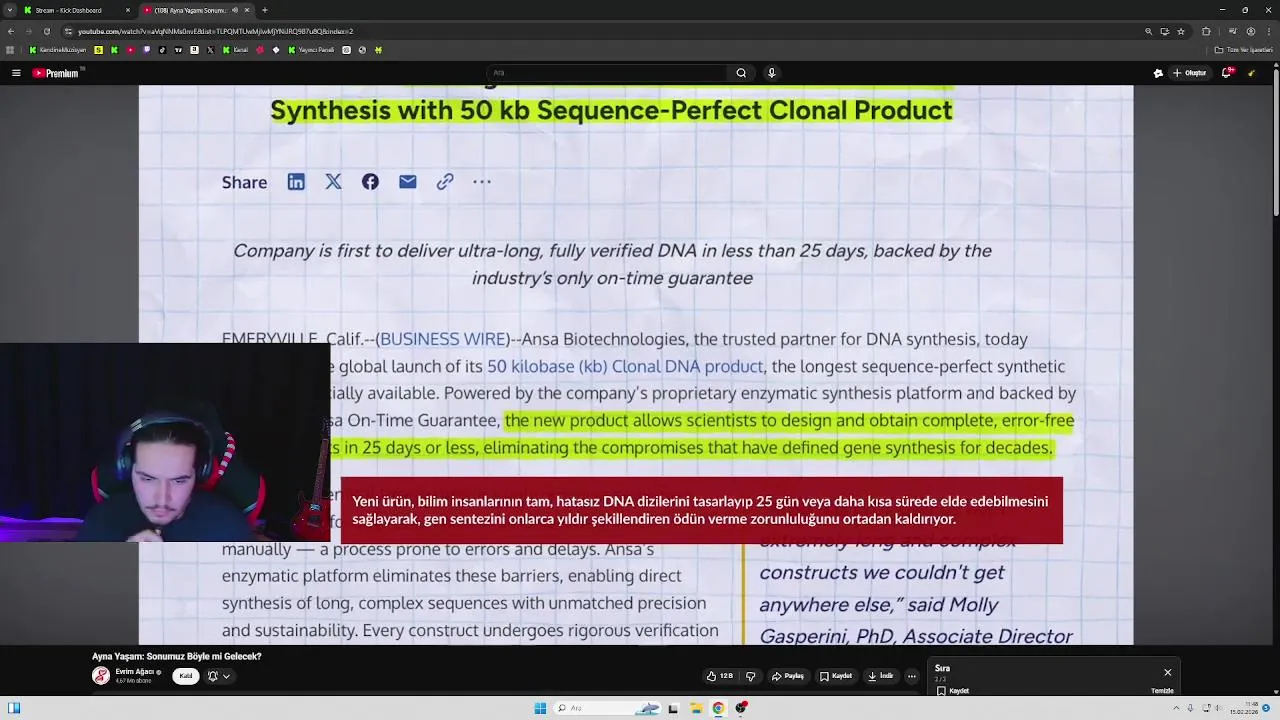Open the X bookmark icon in bookmarks bar

[x=210, y=50]
